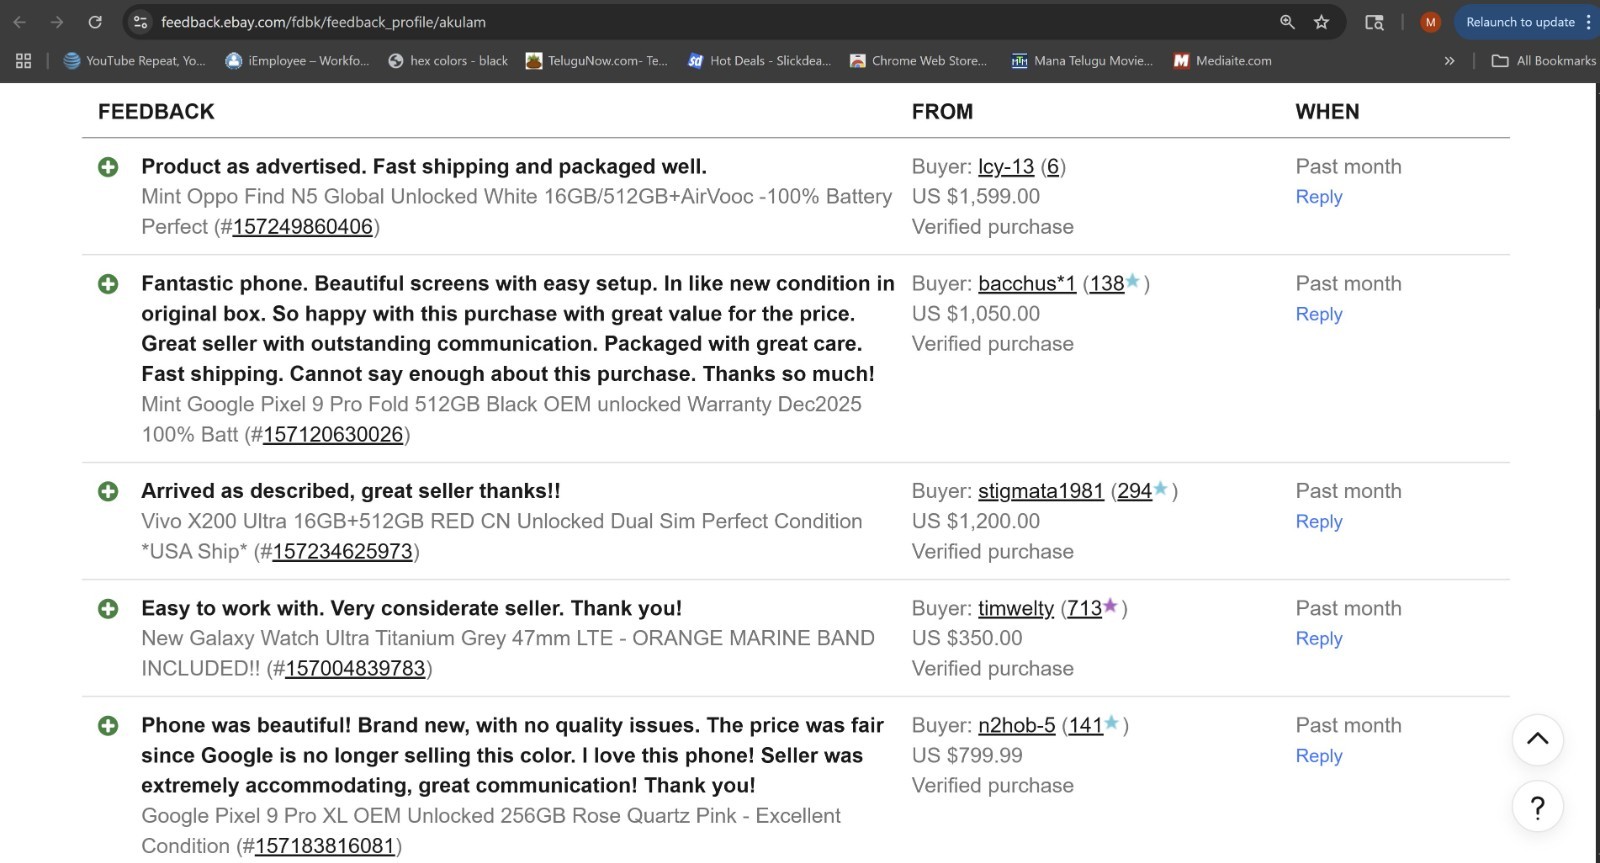Open the Chrome profile avatar M

click(x=1430, y=22)
